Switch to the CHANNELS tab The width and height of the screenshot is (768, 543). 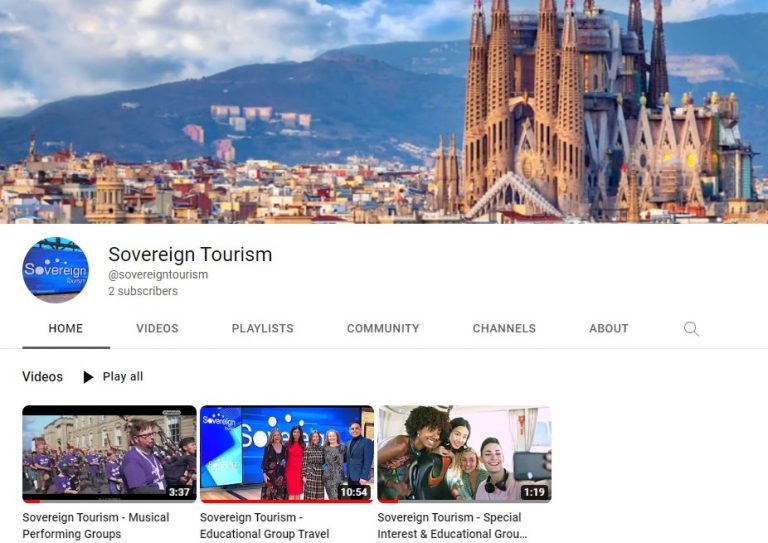pyautogui.click(x=504, y=328)
